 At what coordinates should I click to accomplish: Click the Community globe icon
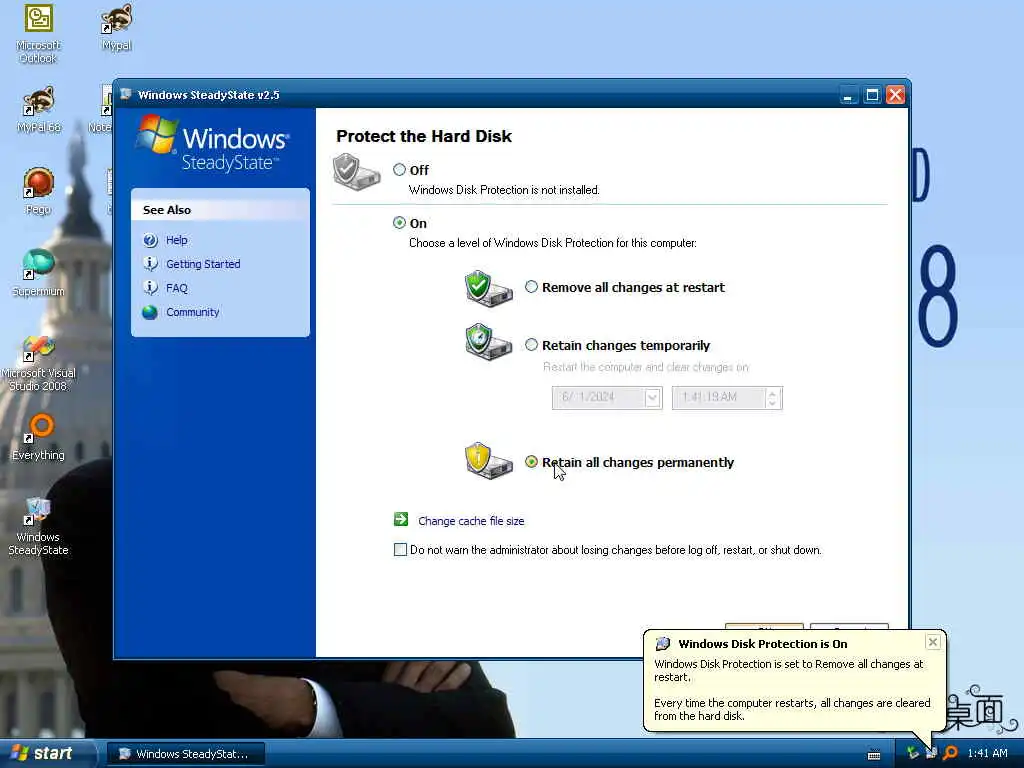pyautogui.click(x=150, y=312)
